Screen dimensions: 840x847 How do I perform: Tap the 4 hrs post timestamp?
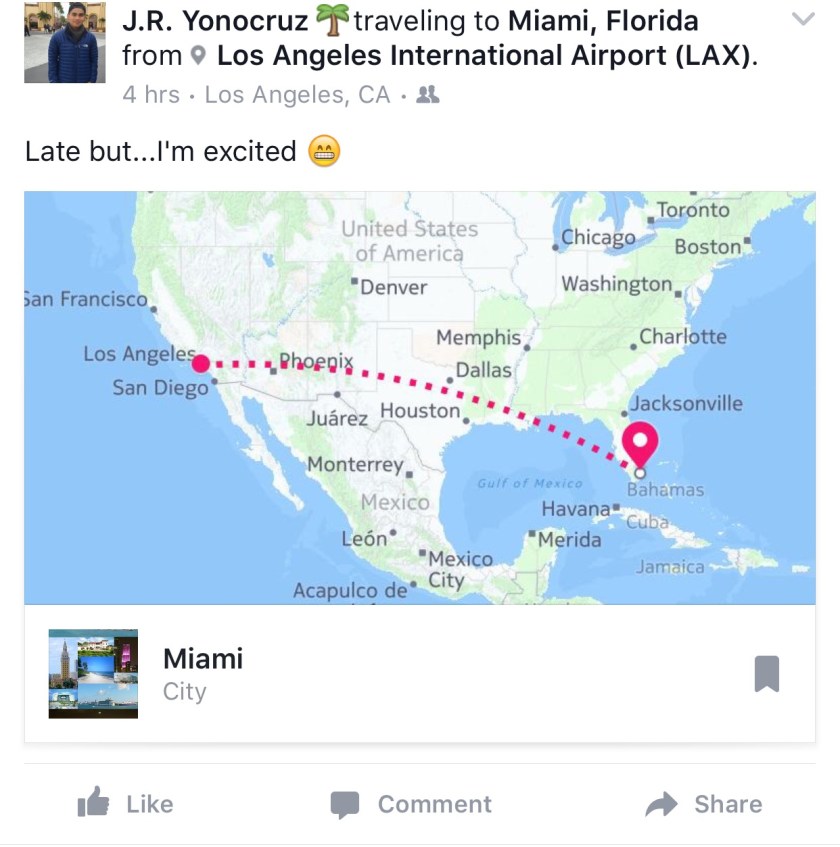[151, 95]
